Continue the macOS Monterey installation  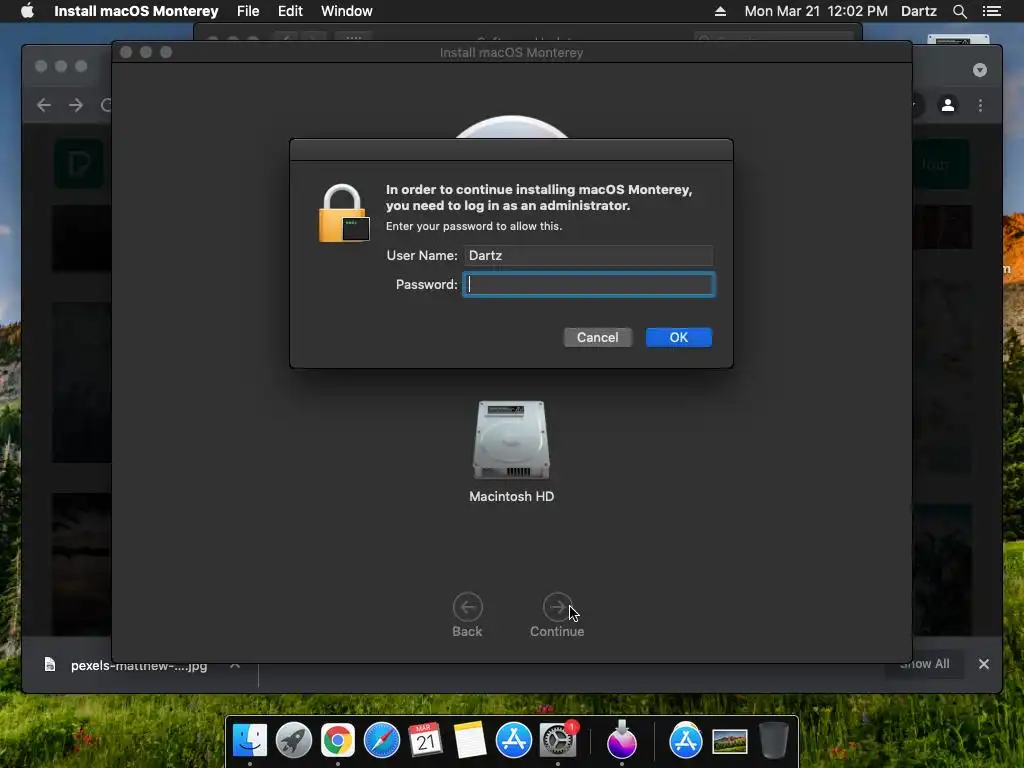(557, 615)
